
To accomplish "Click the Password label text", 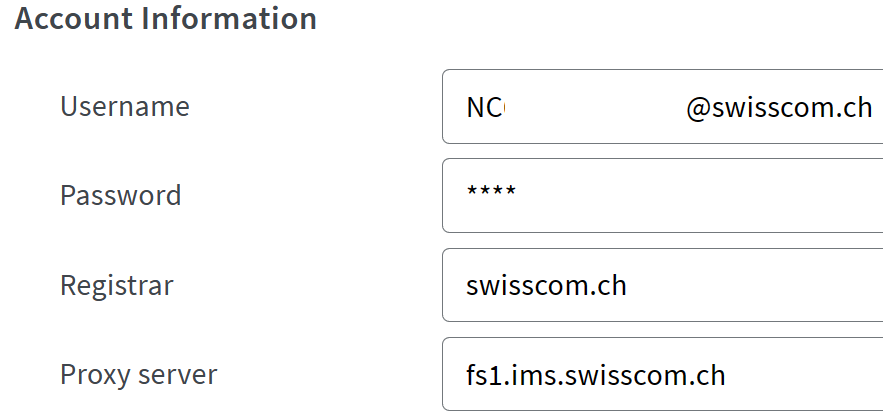I will (121, 195).
